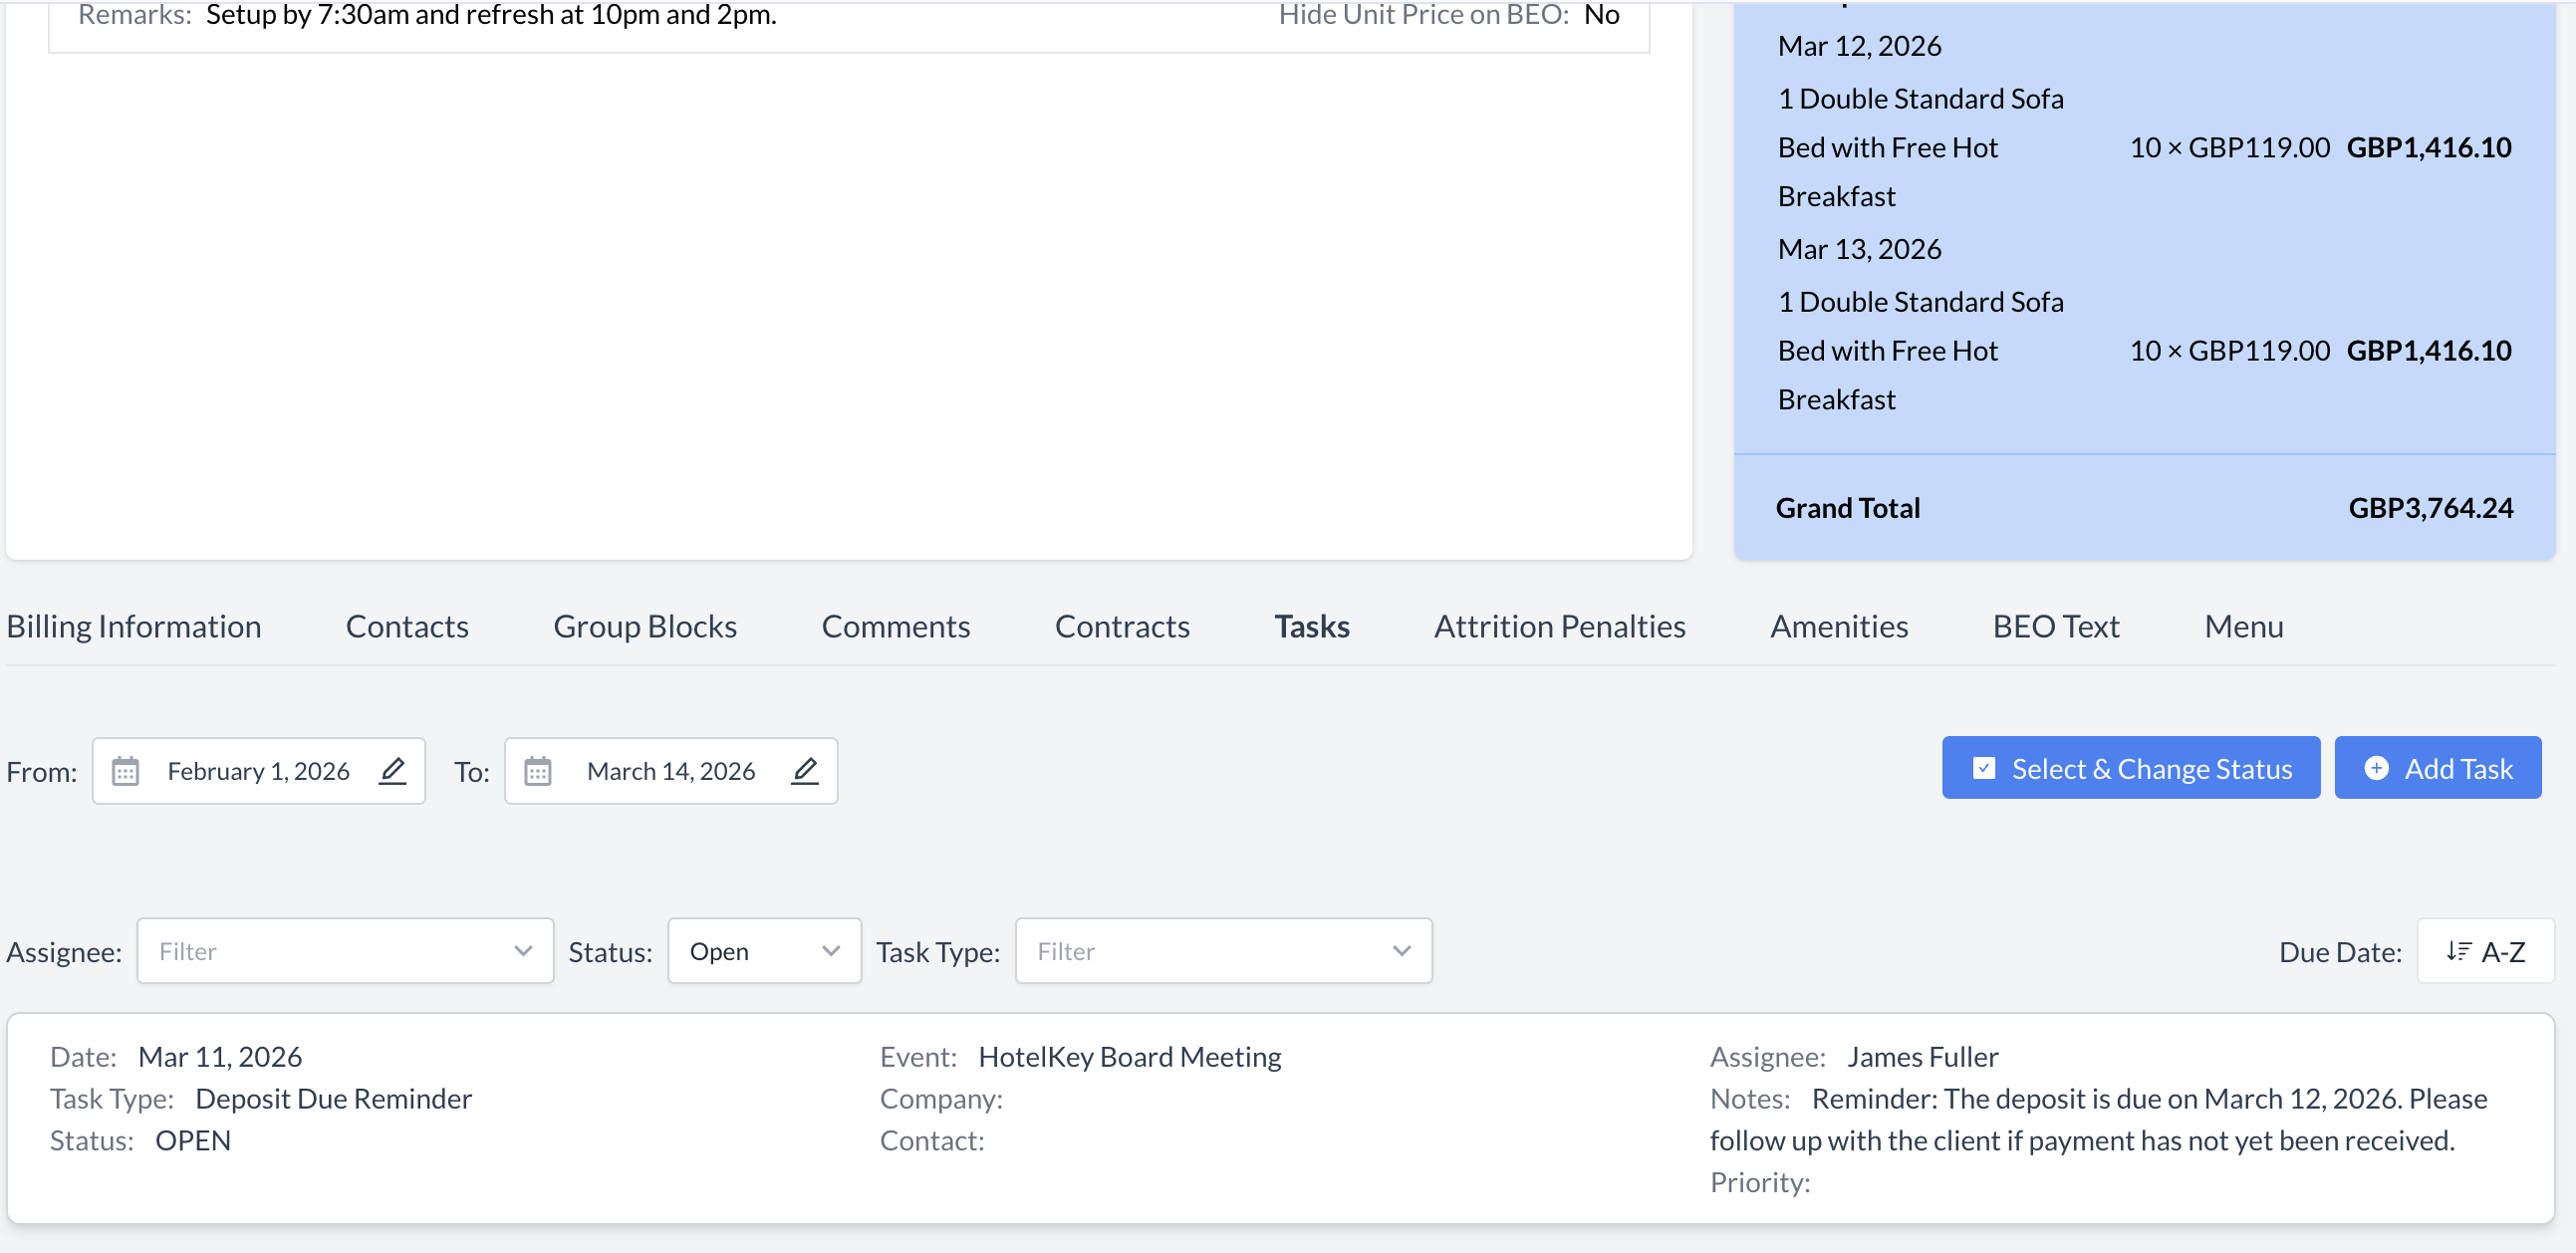The image size is (2576, 1253).
Task: Open the Deposit Due Reminder task card
Action: [1280, 1118]
